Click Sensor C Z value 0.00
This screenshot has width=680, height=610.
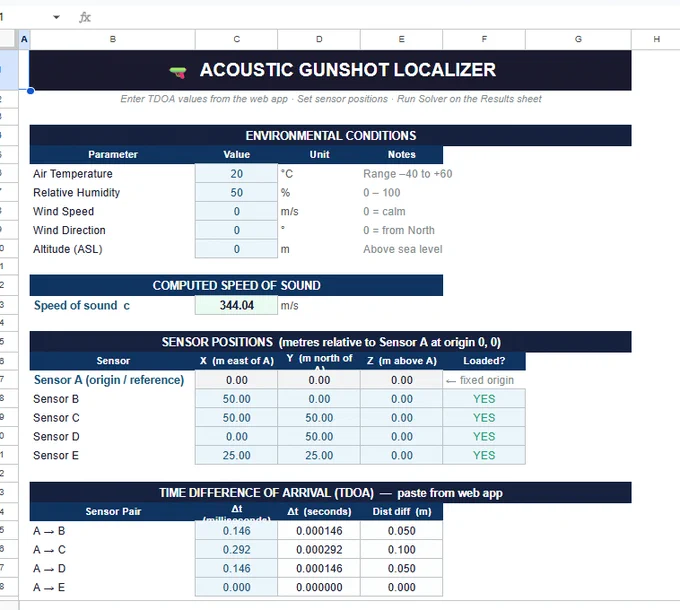coord(401,418)
